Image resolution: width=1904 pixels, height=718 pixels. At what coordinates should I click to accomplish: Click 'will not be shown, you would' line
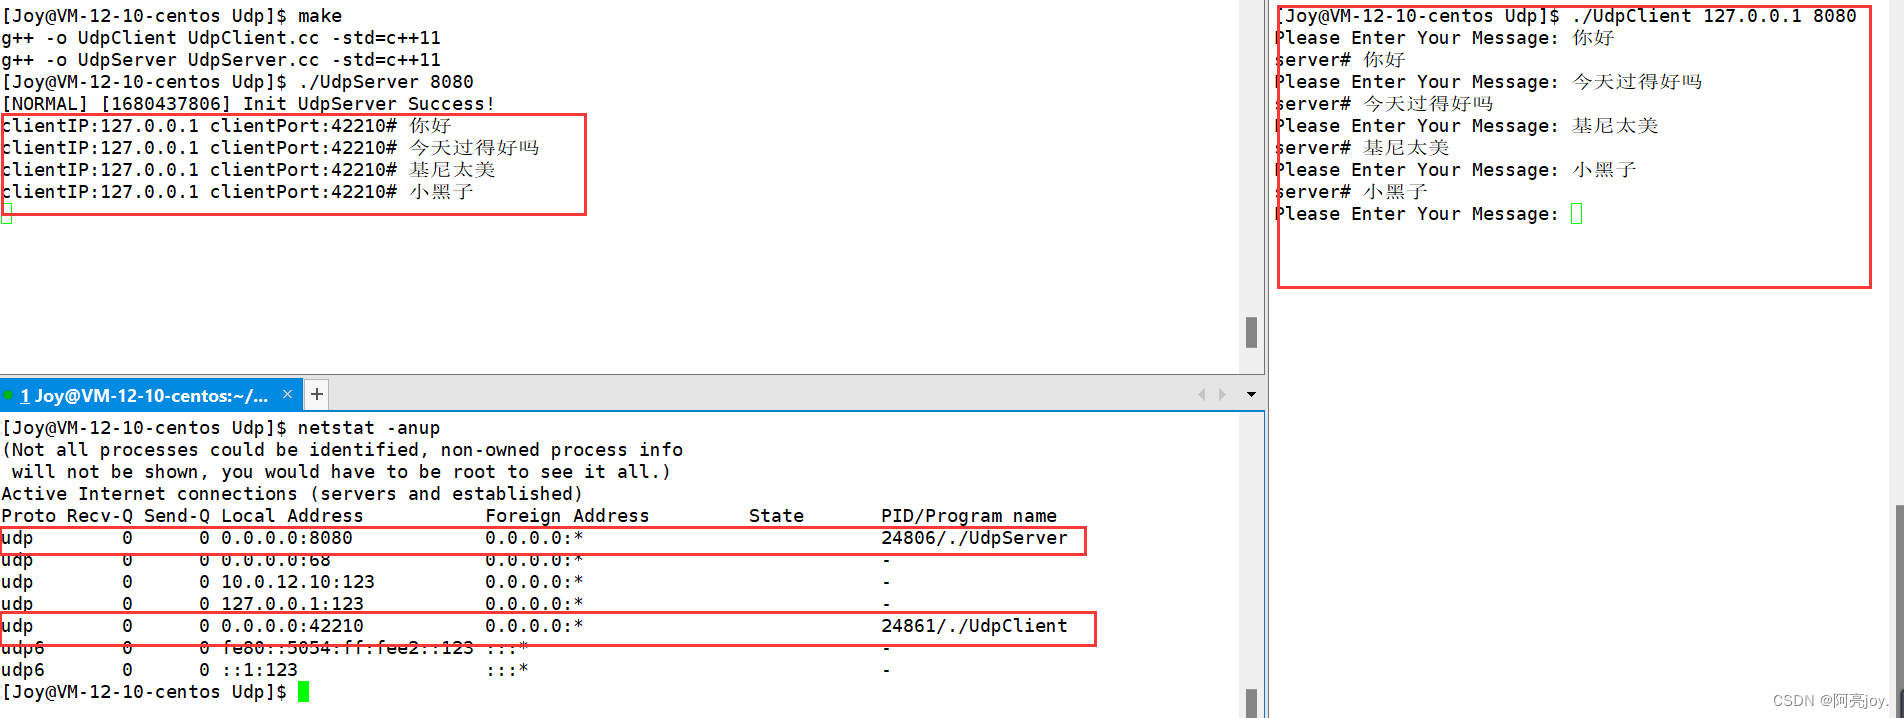click(341, 472)
